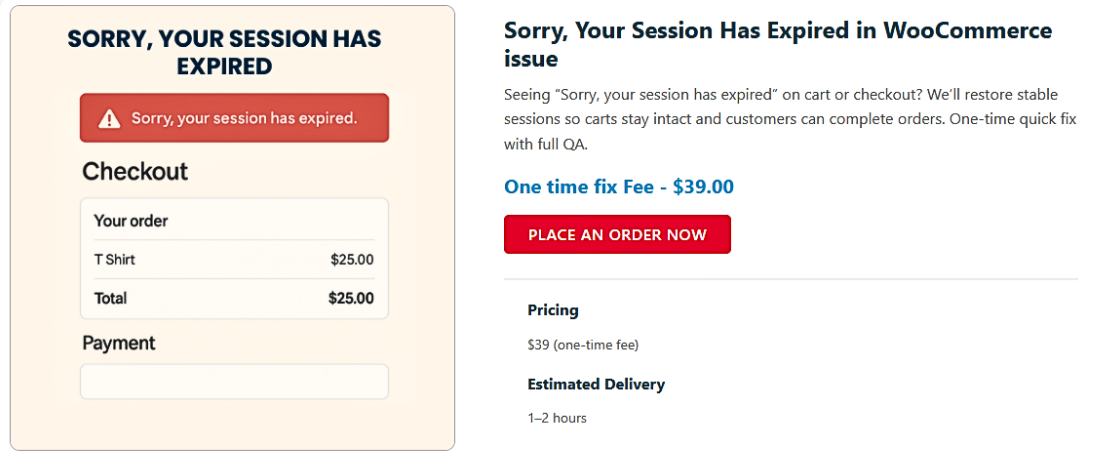Focus the empty Payment input box
The image size is (1108, 465).
click(234, 382)
